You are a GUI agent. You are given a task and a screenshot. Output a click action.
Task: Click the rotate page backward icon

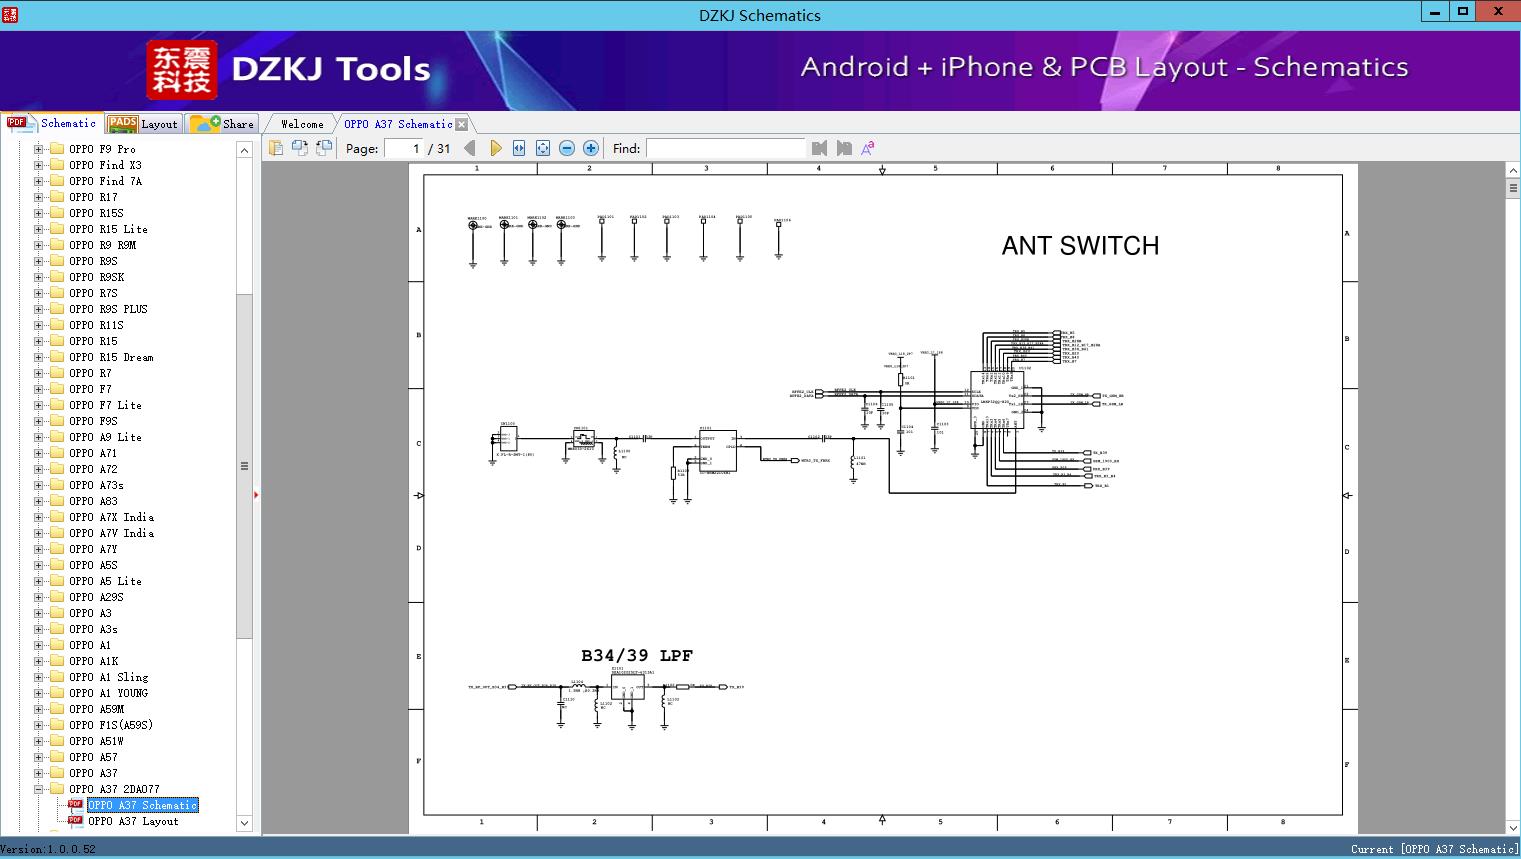coord(324,148)
